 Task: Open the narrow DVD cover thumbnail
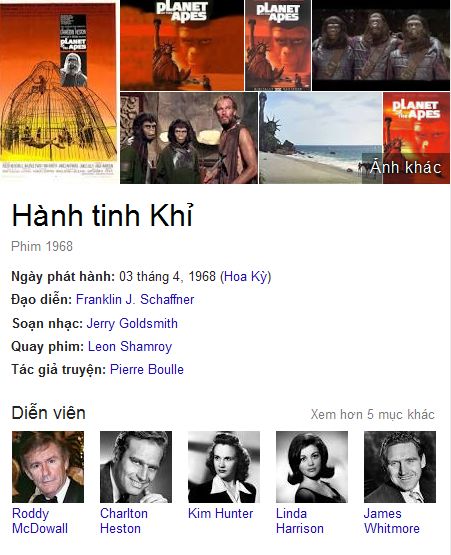point(278,45)
